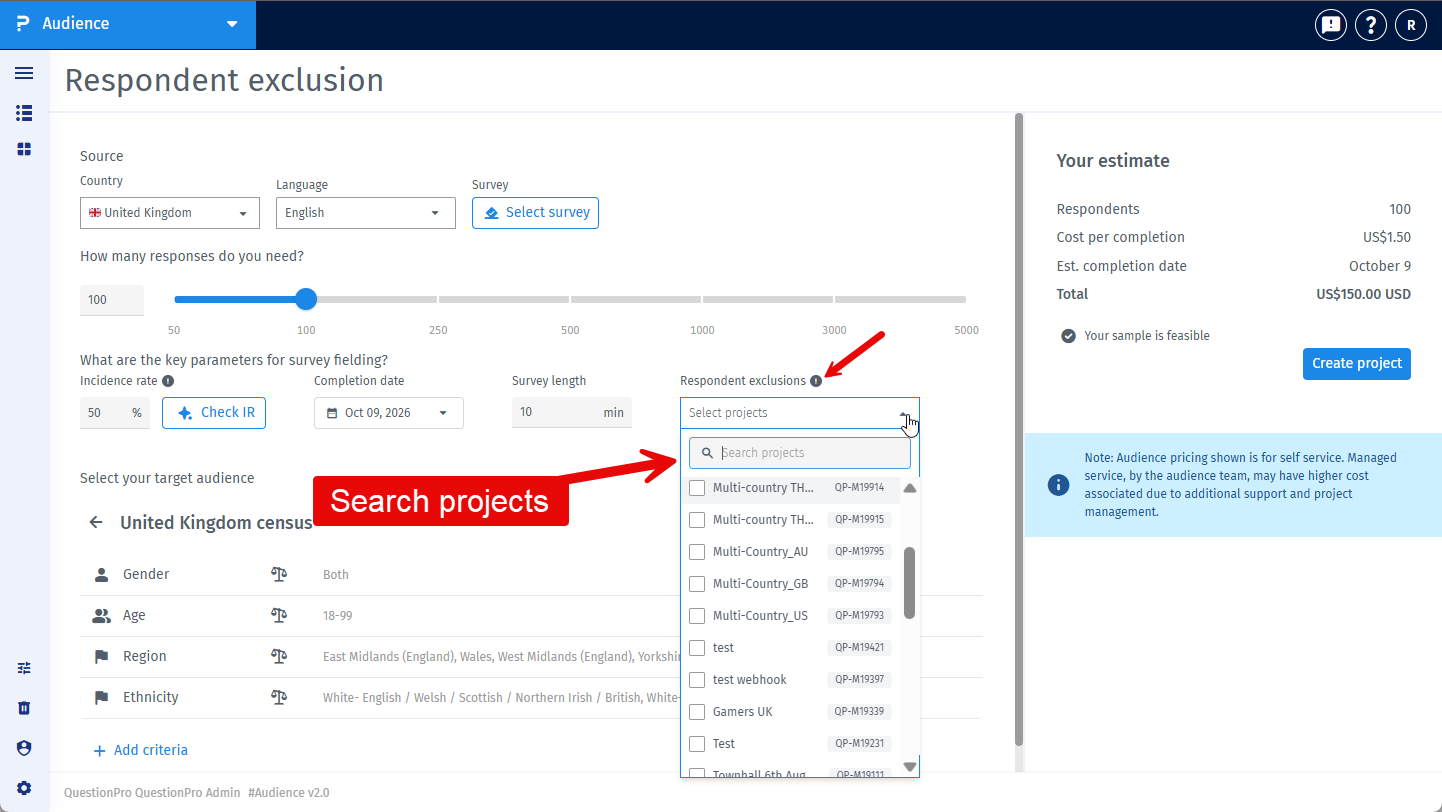Open the Country dropdown showing United Kingdom
Image resolution: width=1442 pixels, height=812 pixels.
(170, 213)
